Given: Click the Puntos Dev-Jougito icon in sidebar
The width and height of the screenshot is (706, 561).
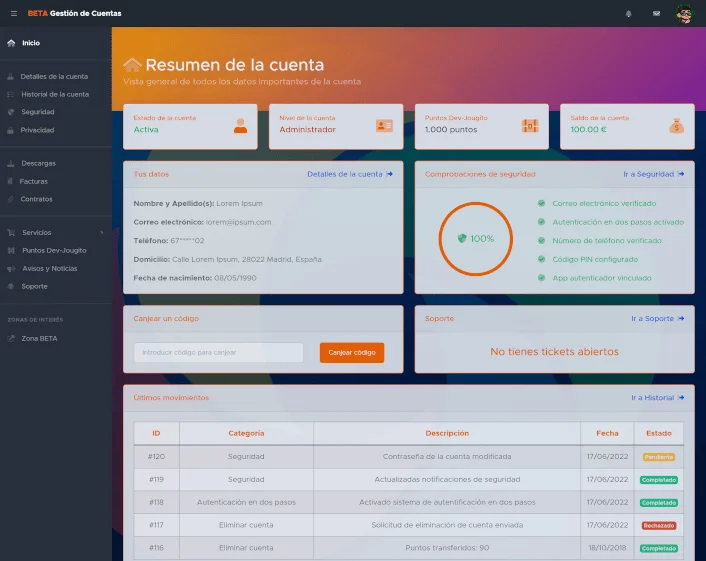Looking at the screenshot, I should click(11, 250).
